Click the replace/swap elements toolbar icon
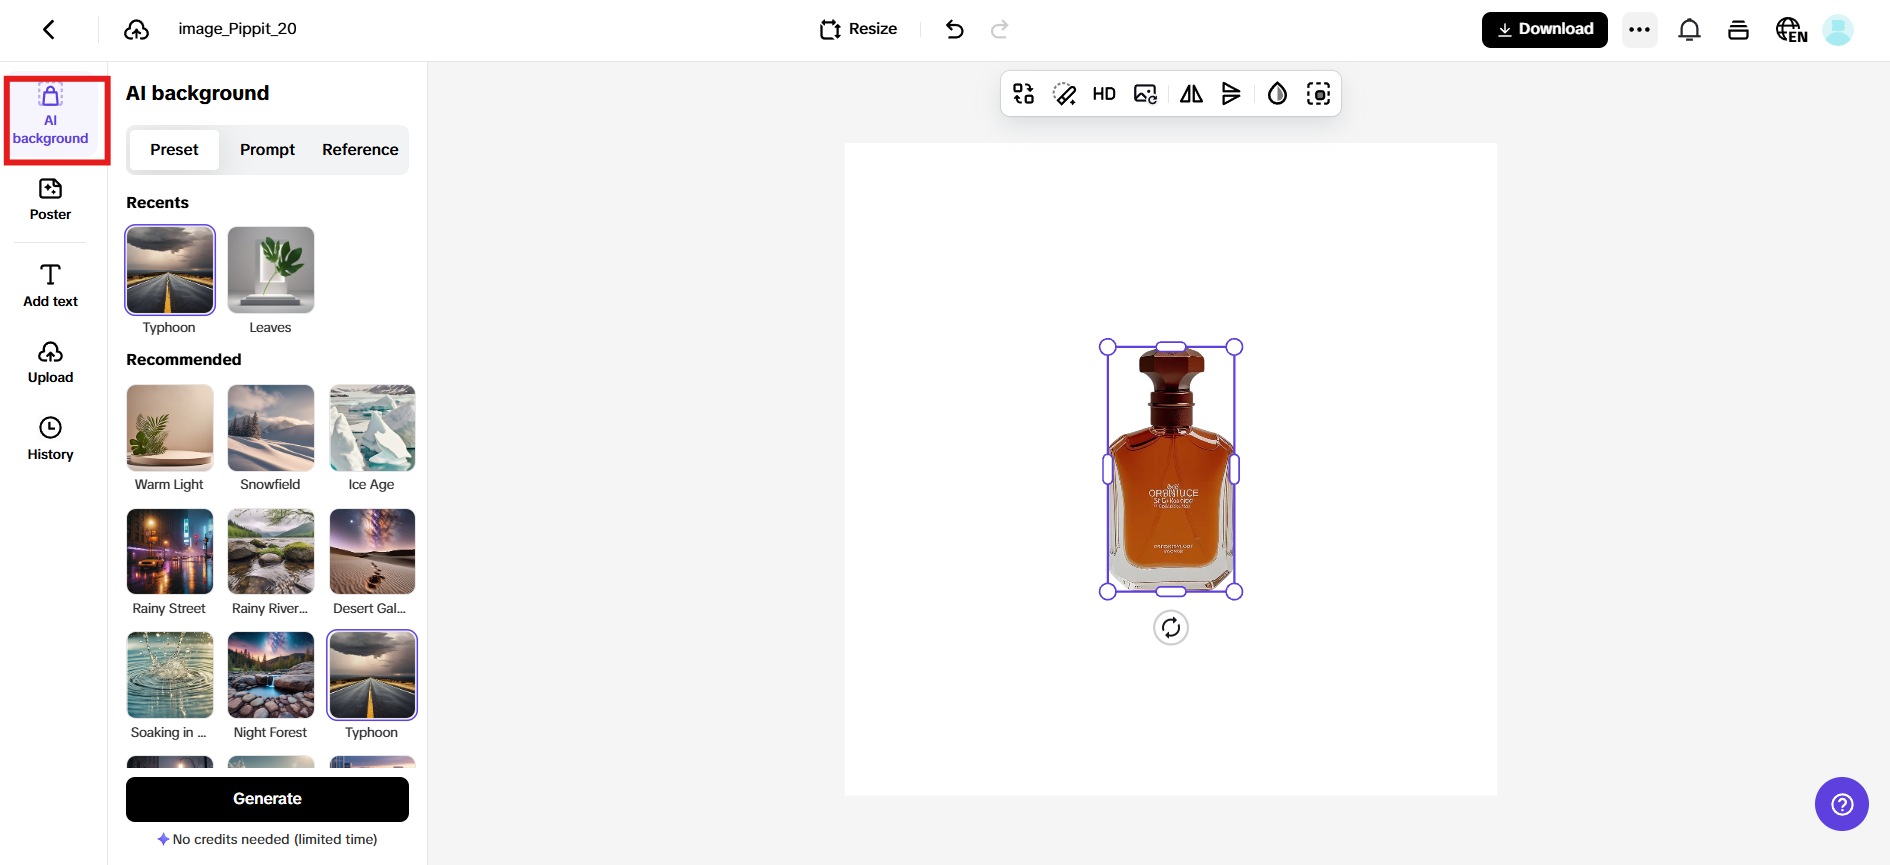 (x=1023, y=94)
